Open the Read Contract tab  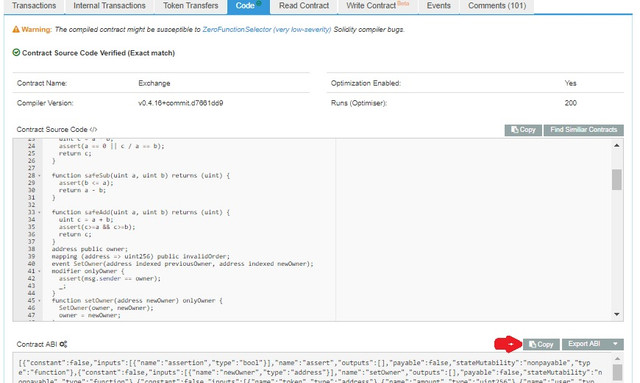tap(304, 6)
